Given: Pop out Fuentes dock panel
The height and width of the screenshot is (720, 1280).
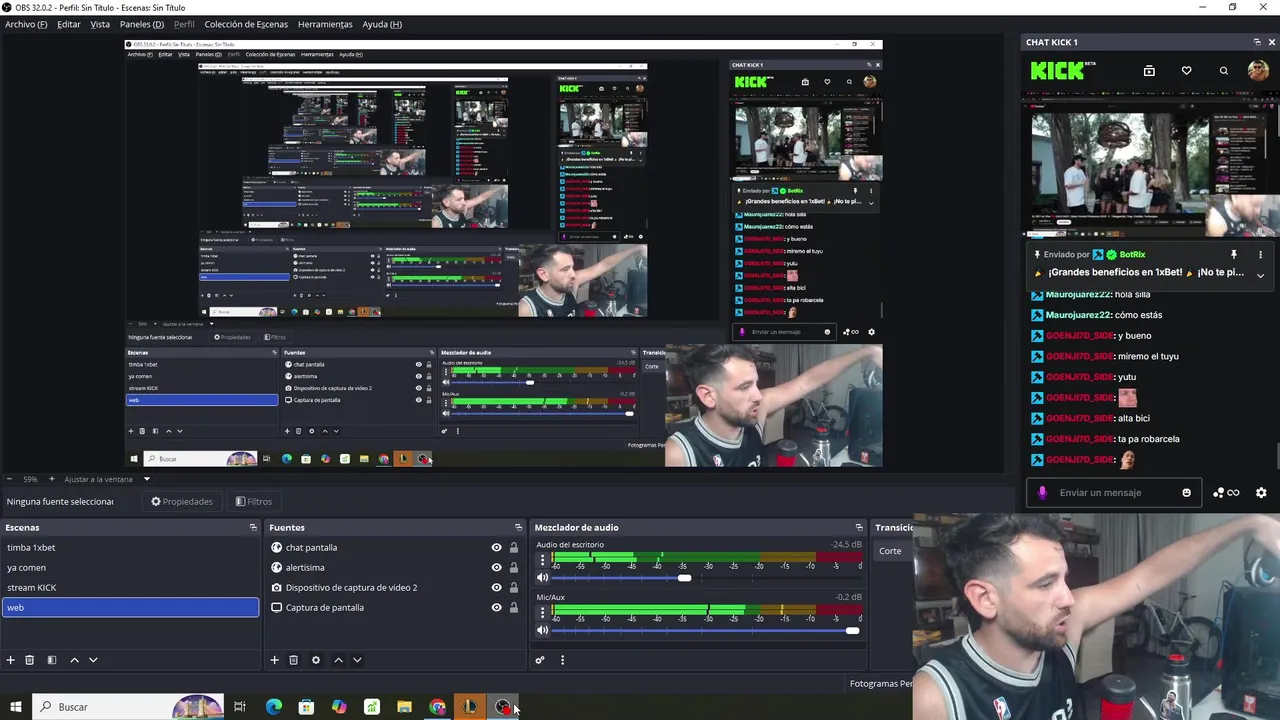Looking at the screenshot, I should coord(518,527).
